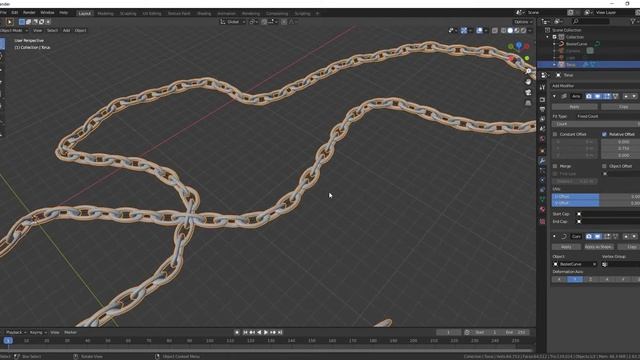The width and height of the screenshot is (640, 360).
Task: Toggle Curve modifier edit mode display
Action: click(607, 236)
